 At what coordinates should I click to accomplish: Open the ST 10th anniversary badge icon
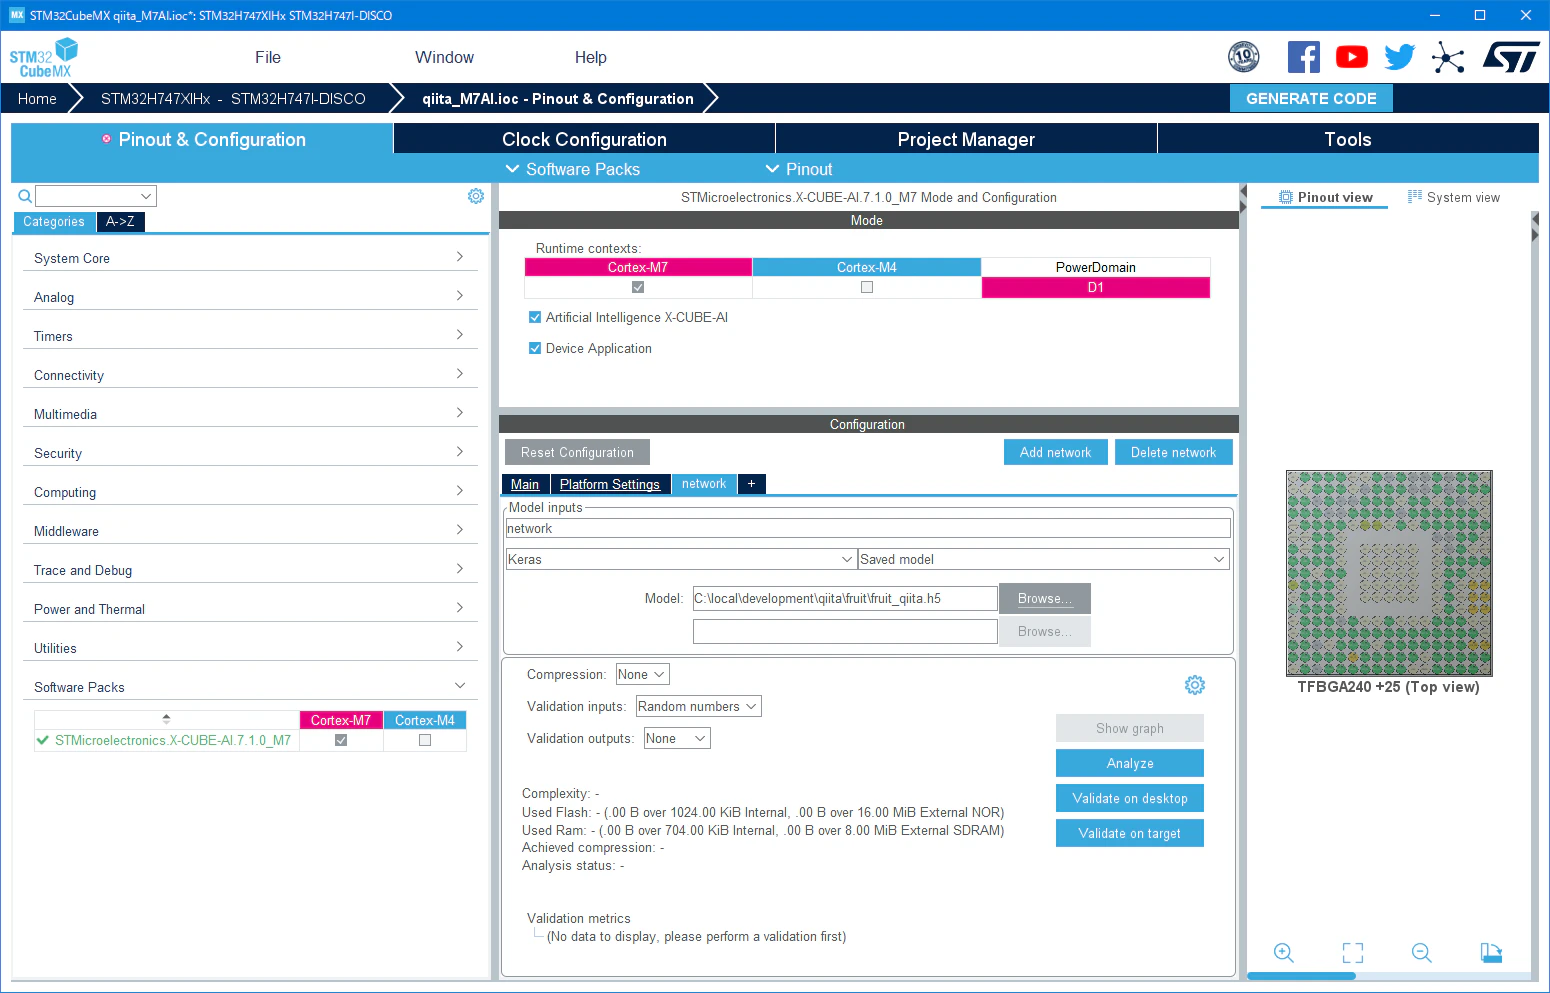pos(1244,57)
